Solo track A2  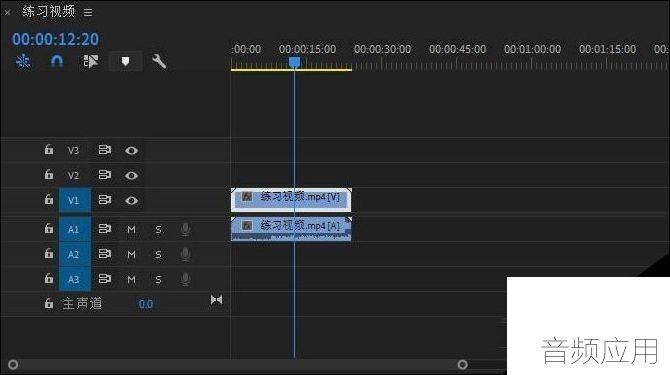point(158,255)
